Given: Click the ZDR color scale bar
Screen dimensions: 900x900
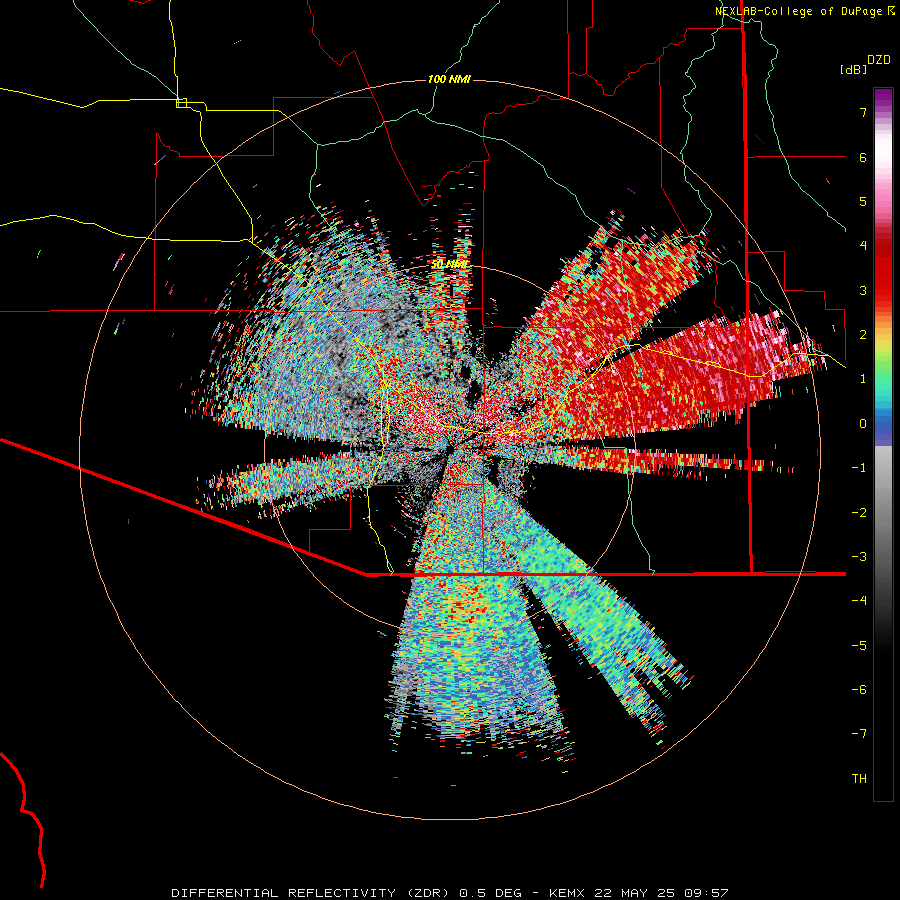Looking at the screenshot, I should (x=883, y=444).
